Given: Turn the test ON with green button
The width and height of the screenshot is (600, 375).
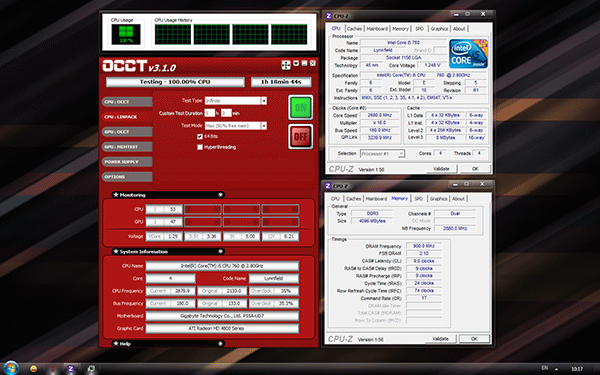Looking at the screenshot, I should pyautogui.click(x=300, y=108).
